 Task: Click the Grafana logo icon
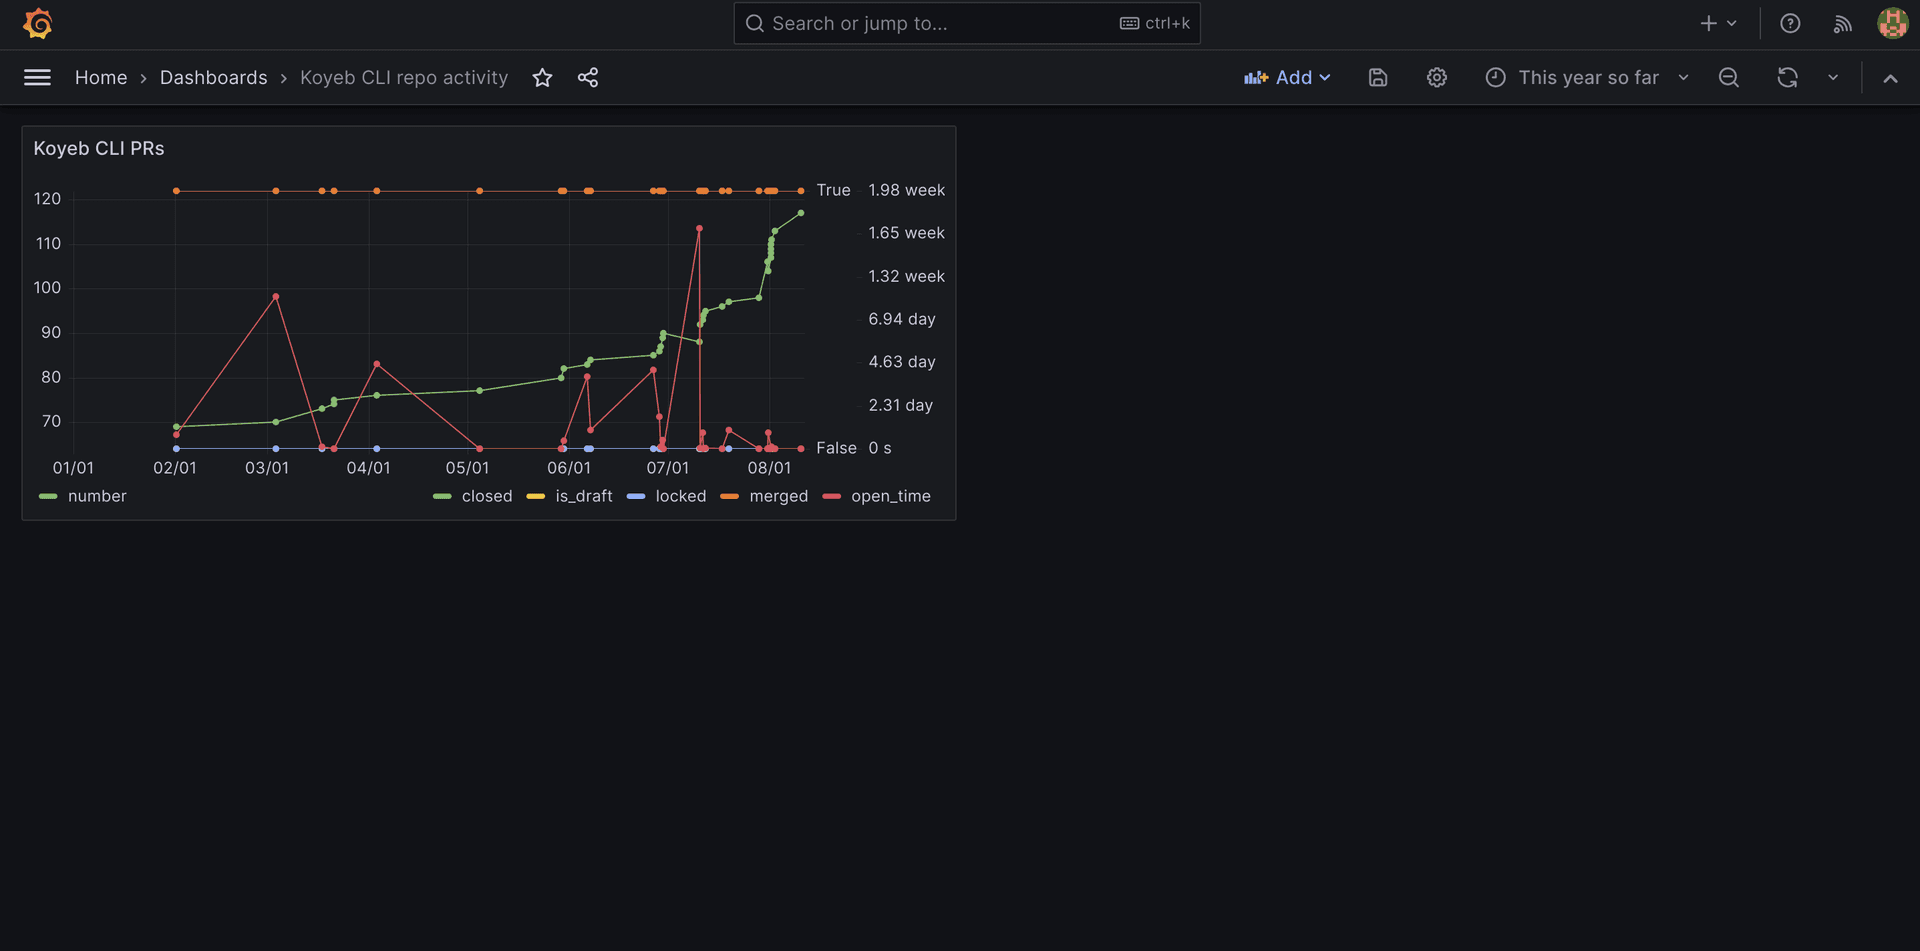pos(38,23)
